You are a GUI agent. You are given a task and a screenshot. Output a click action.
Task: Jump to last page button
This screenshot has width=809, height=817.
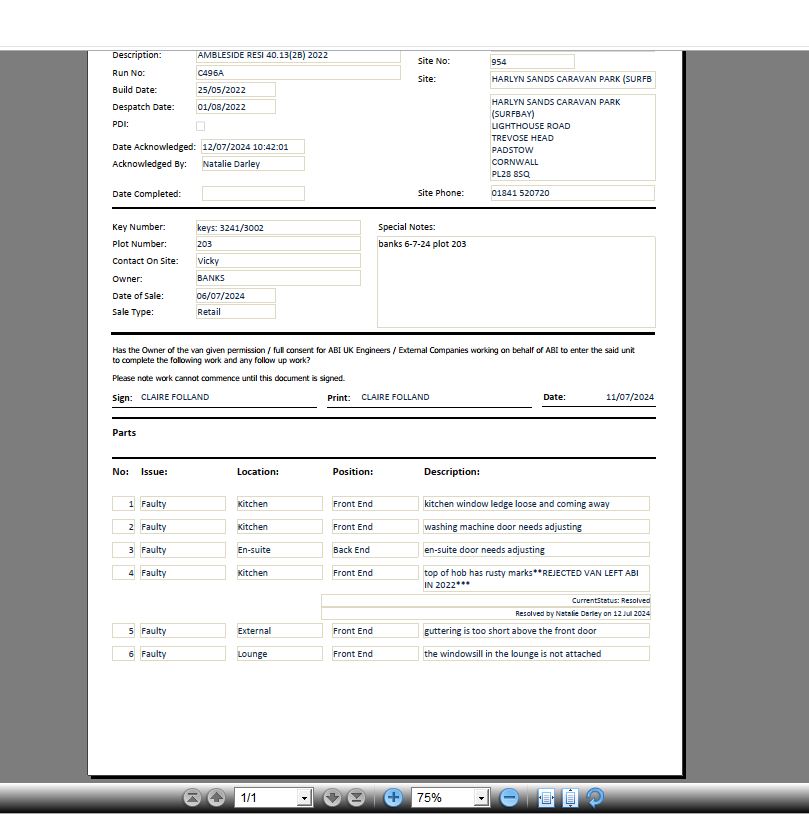coord(356,798)
